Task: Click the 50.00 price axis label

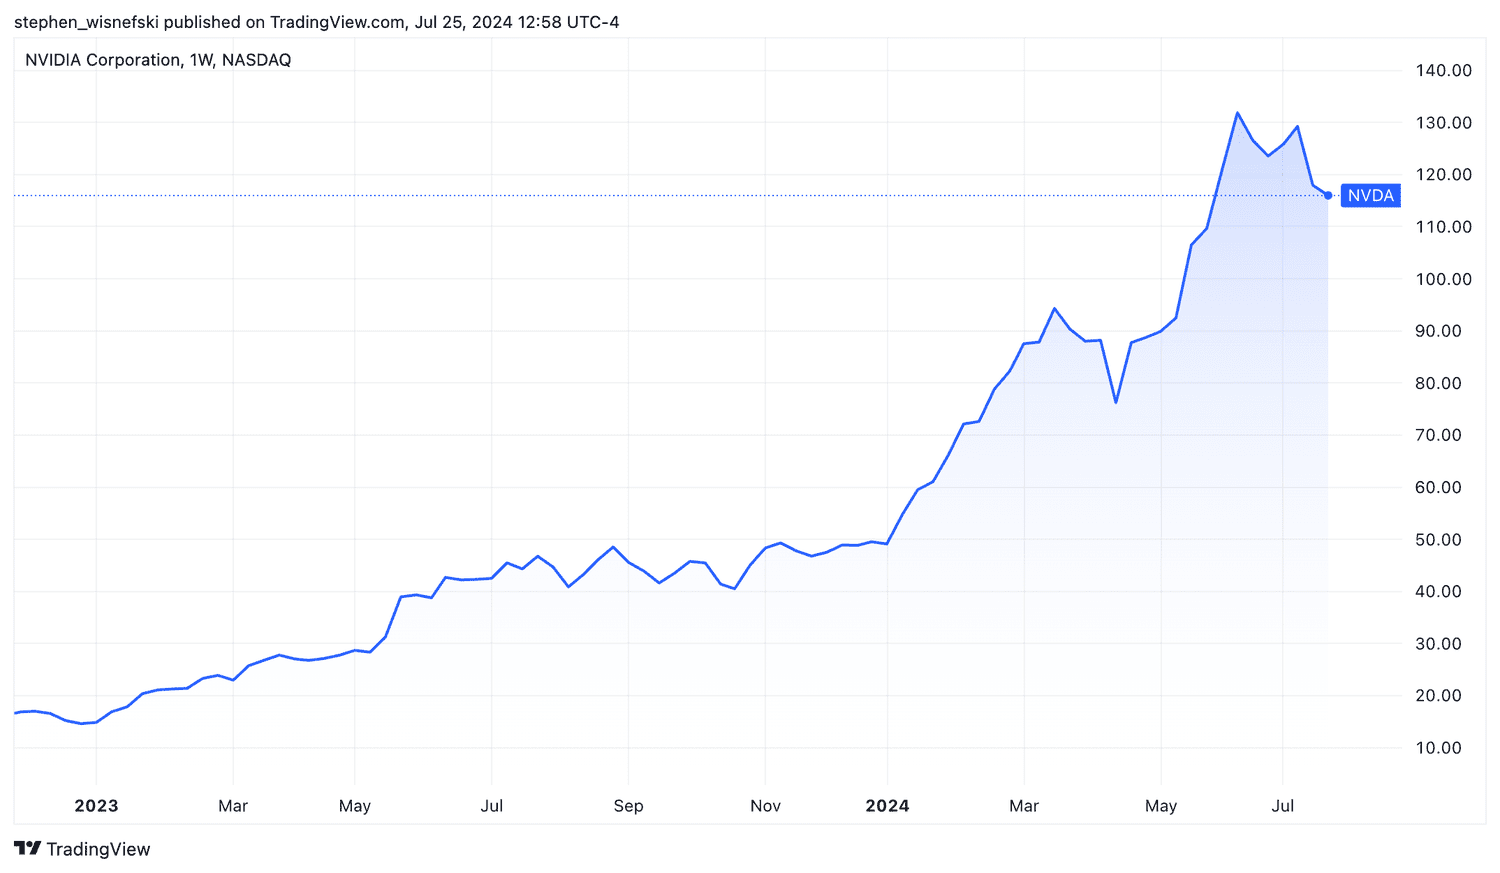Action: pyautogui.click(x=1438, y=539)
